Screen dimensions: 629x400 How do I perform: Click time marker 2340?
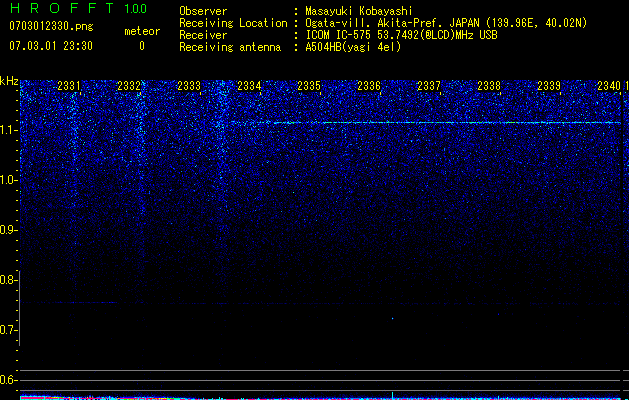click(x=609, y=86)
